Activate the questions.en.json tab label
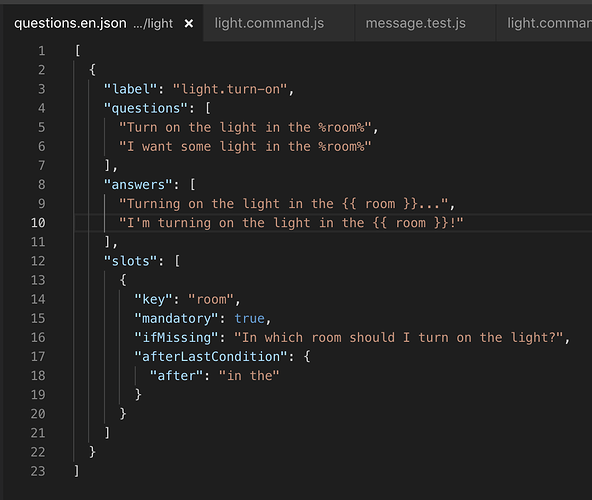 (x=70, y=23)
